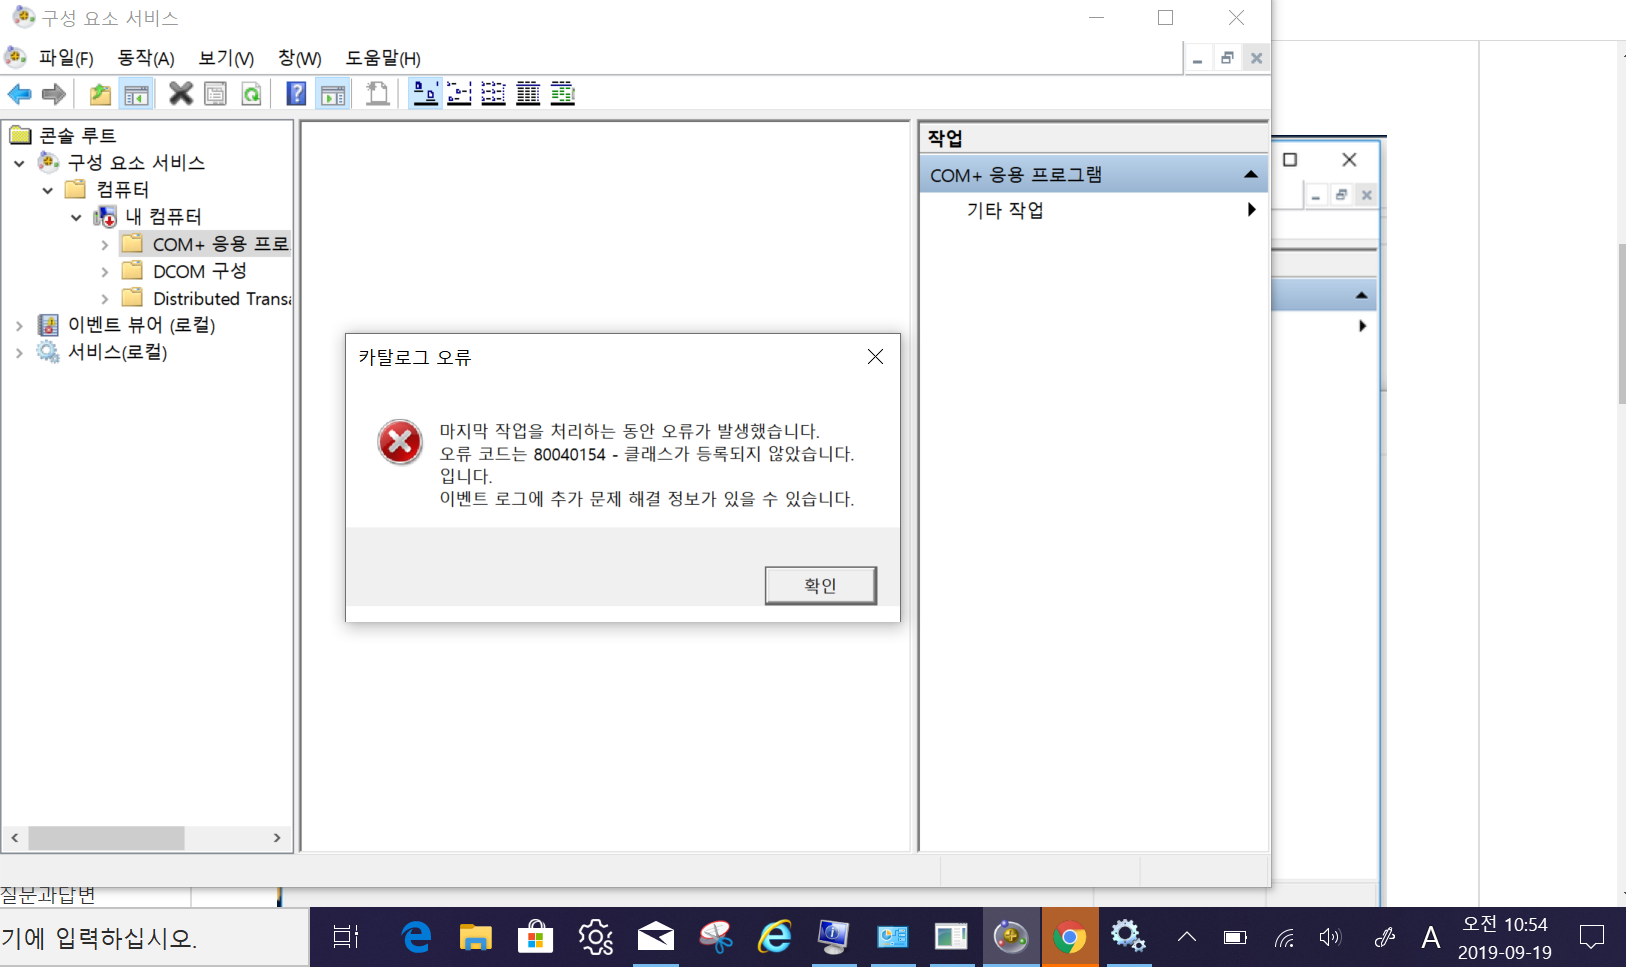Open 창(W) menu
Image resolution: width=1626 pixels, height=967 pixels.
tap(300, 58)
